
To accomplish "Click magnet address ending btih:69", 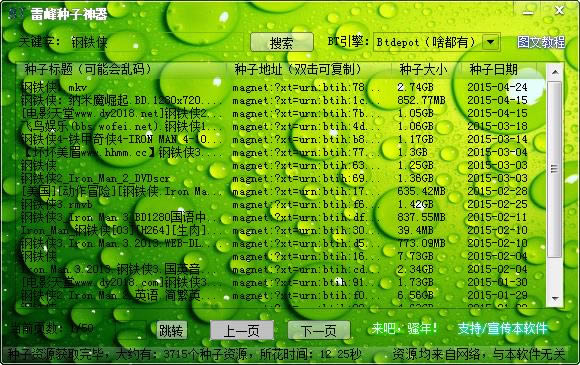I will click(306, 179).
